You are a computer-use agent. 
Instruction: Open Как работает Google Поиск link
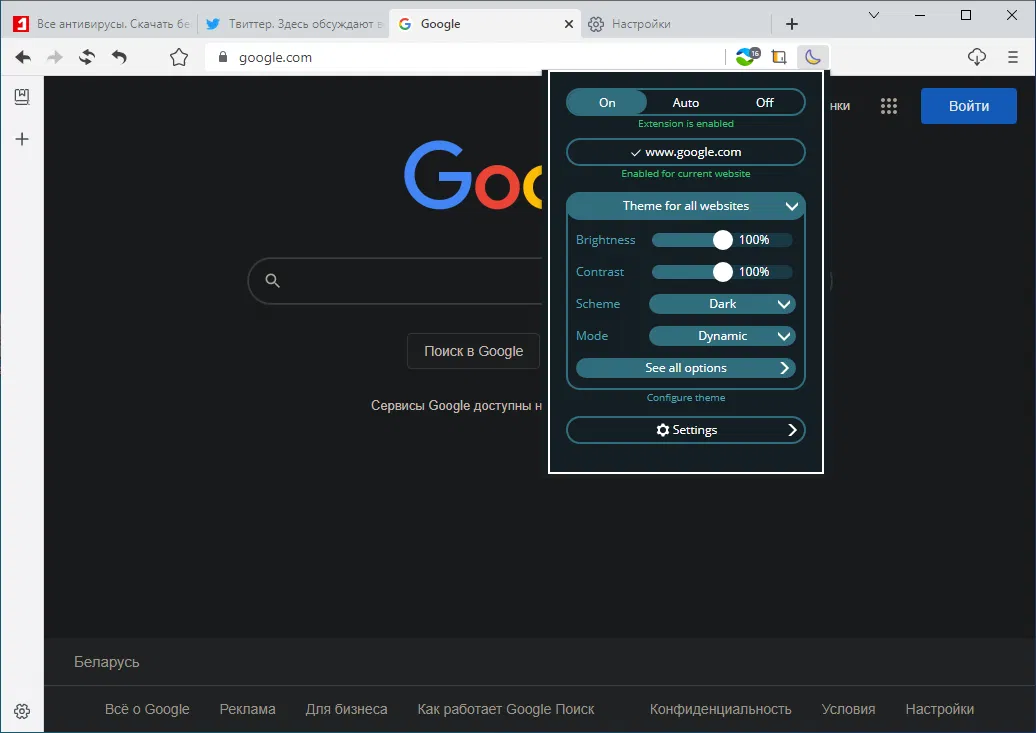click(506, 709)
